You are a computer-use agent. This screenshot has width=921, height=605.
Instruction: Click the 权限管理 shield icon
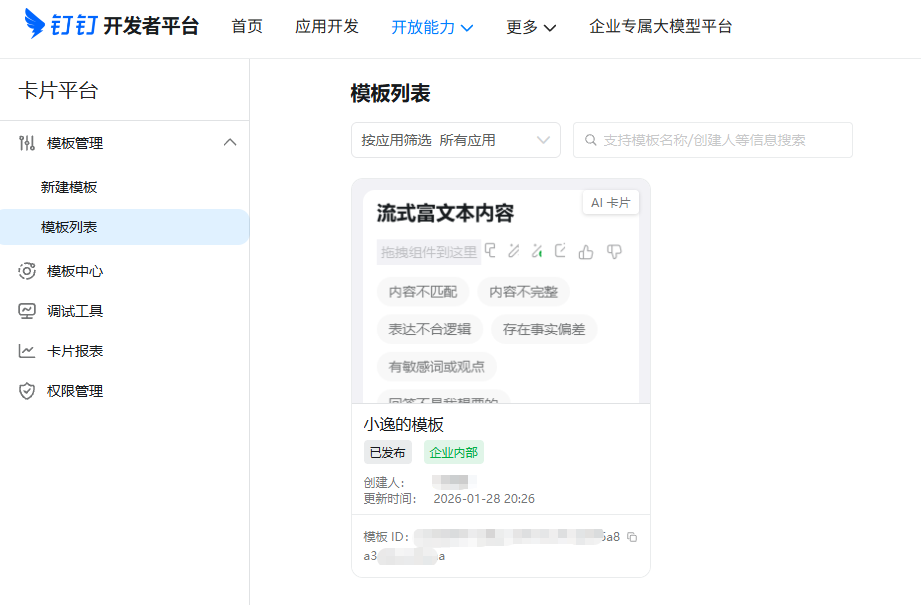[27, 391]
